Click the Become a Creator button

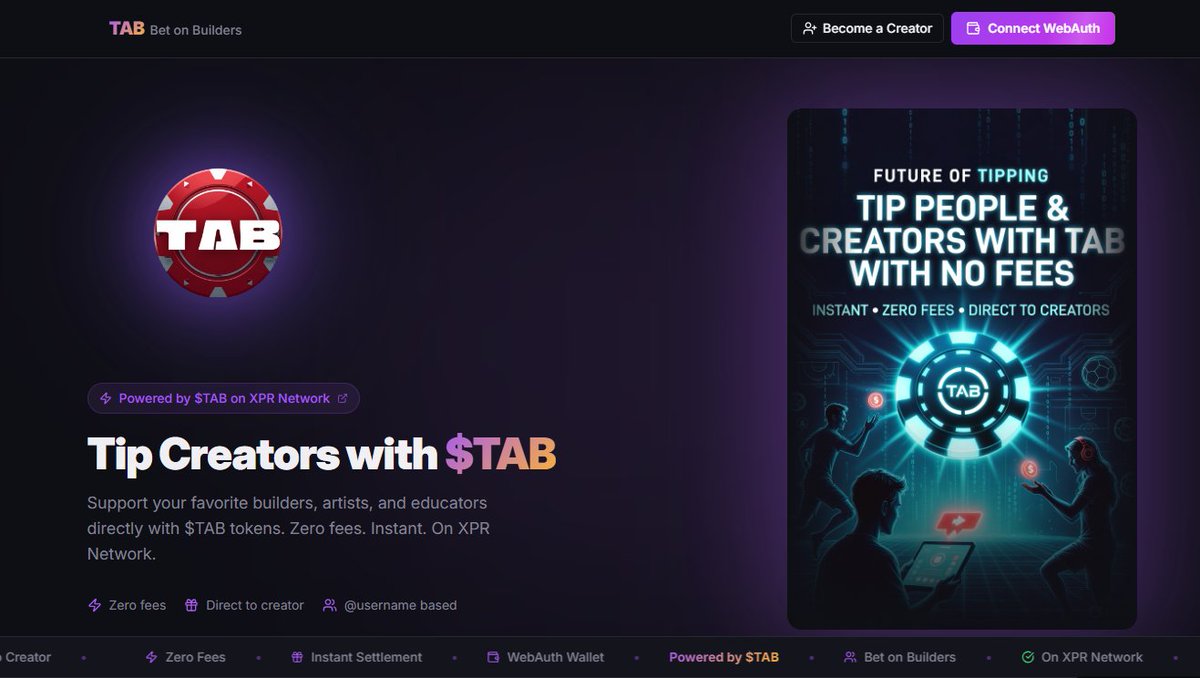(867, 28)
